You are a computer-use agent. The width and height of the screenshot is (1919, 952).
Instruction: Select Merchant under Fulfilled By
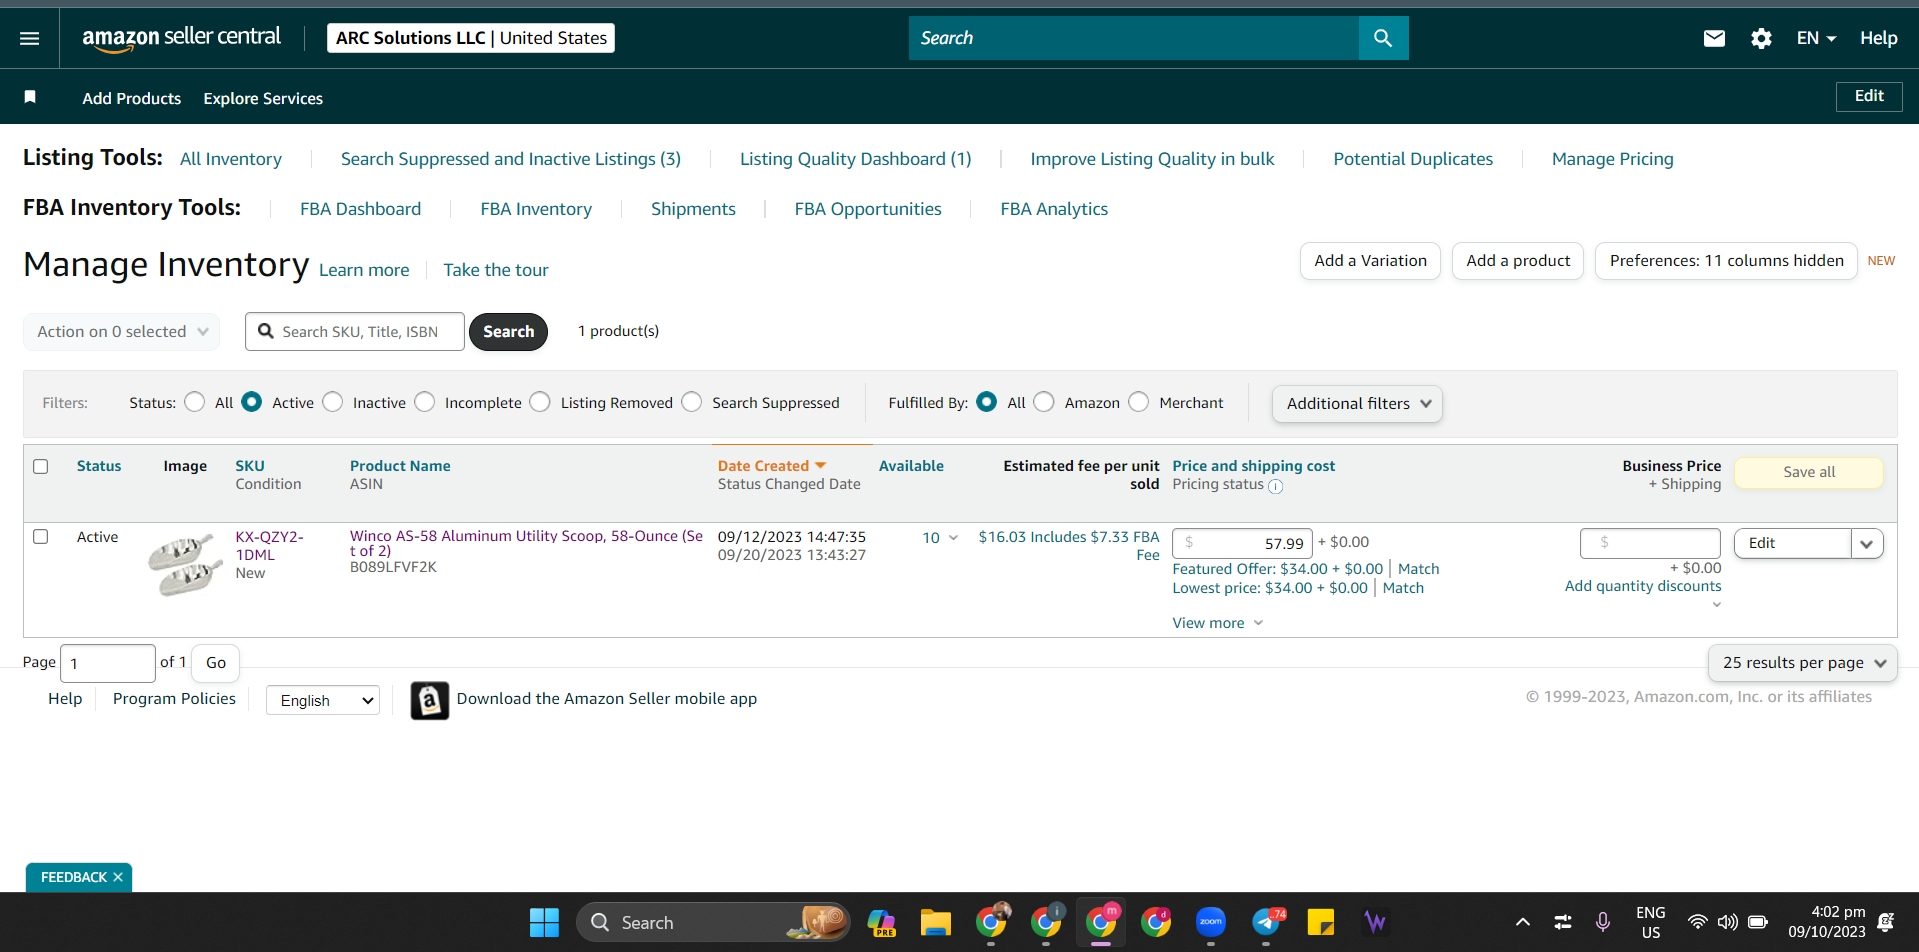coord(1139,402)
